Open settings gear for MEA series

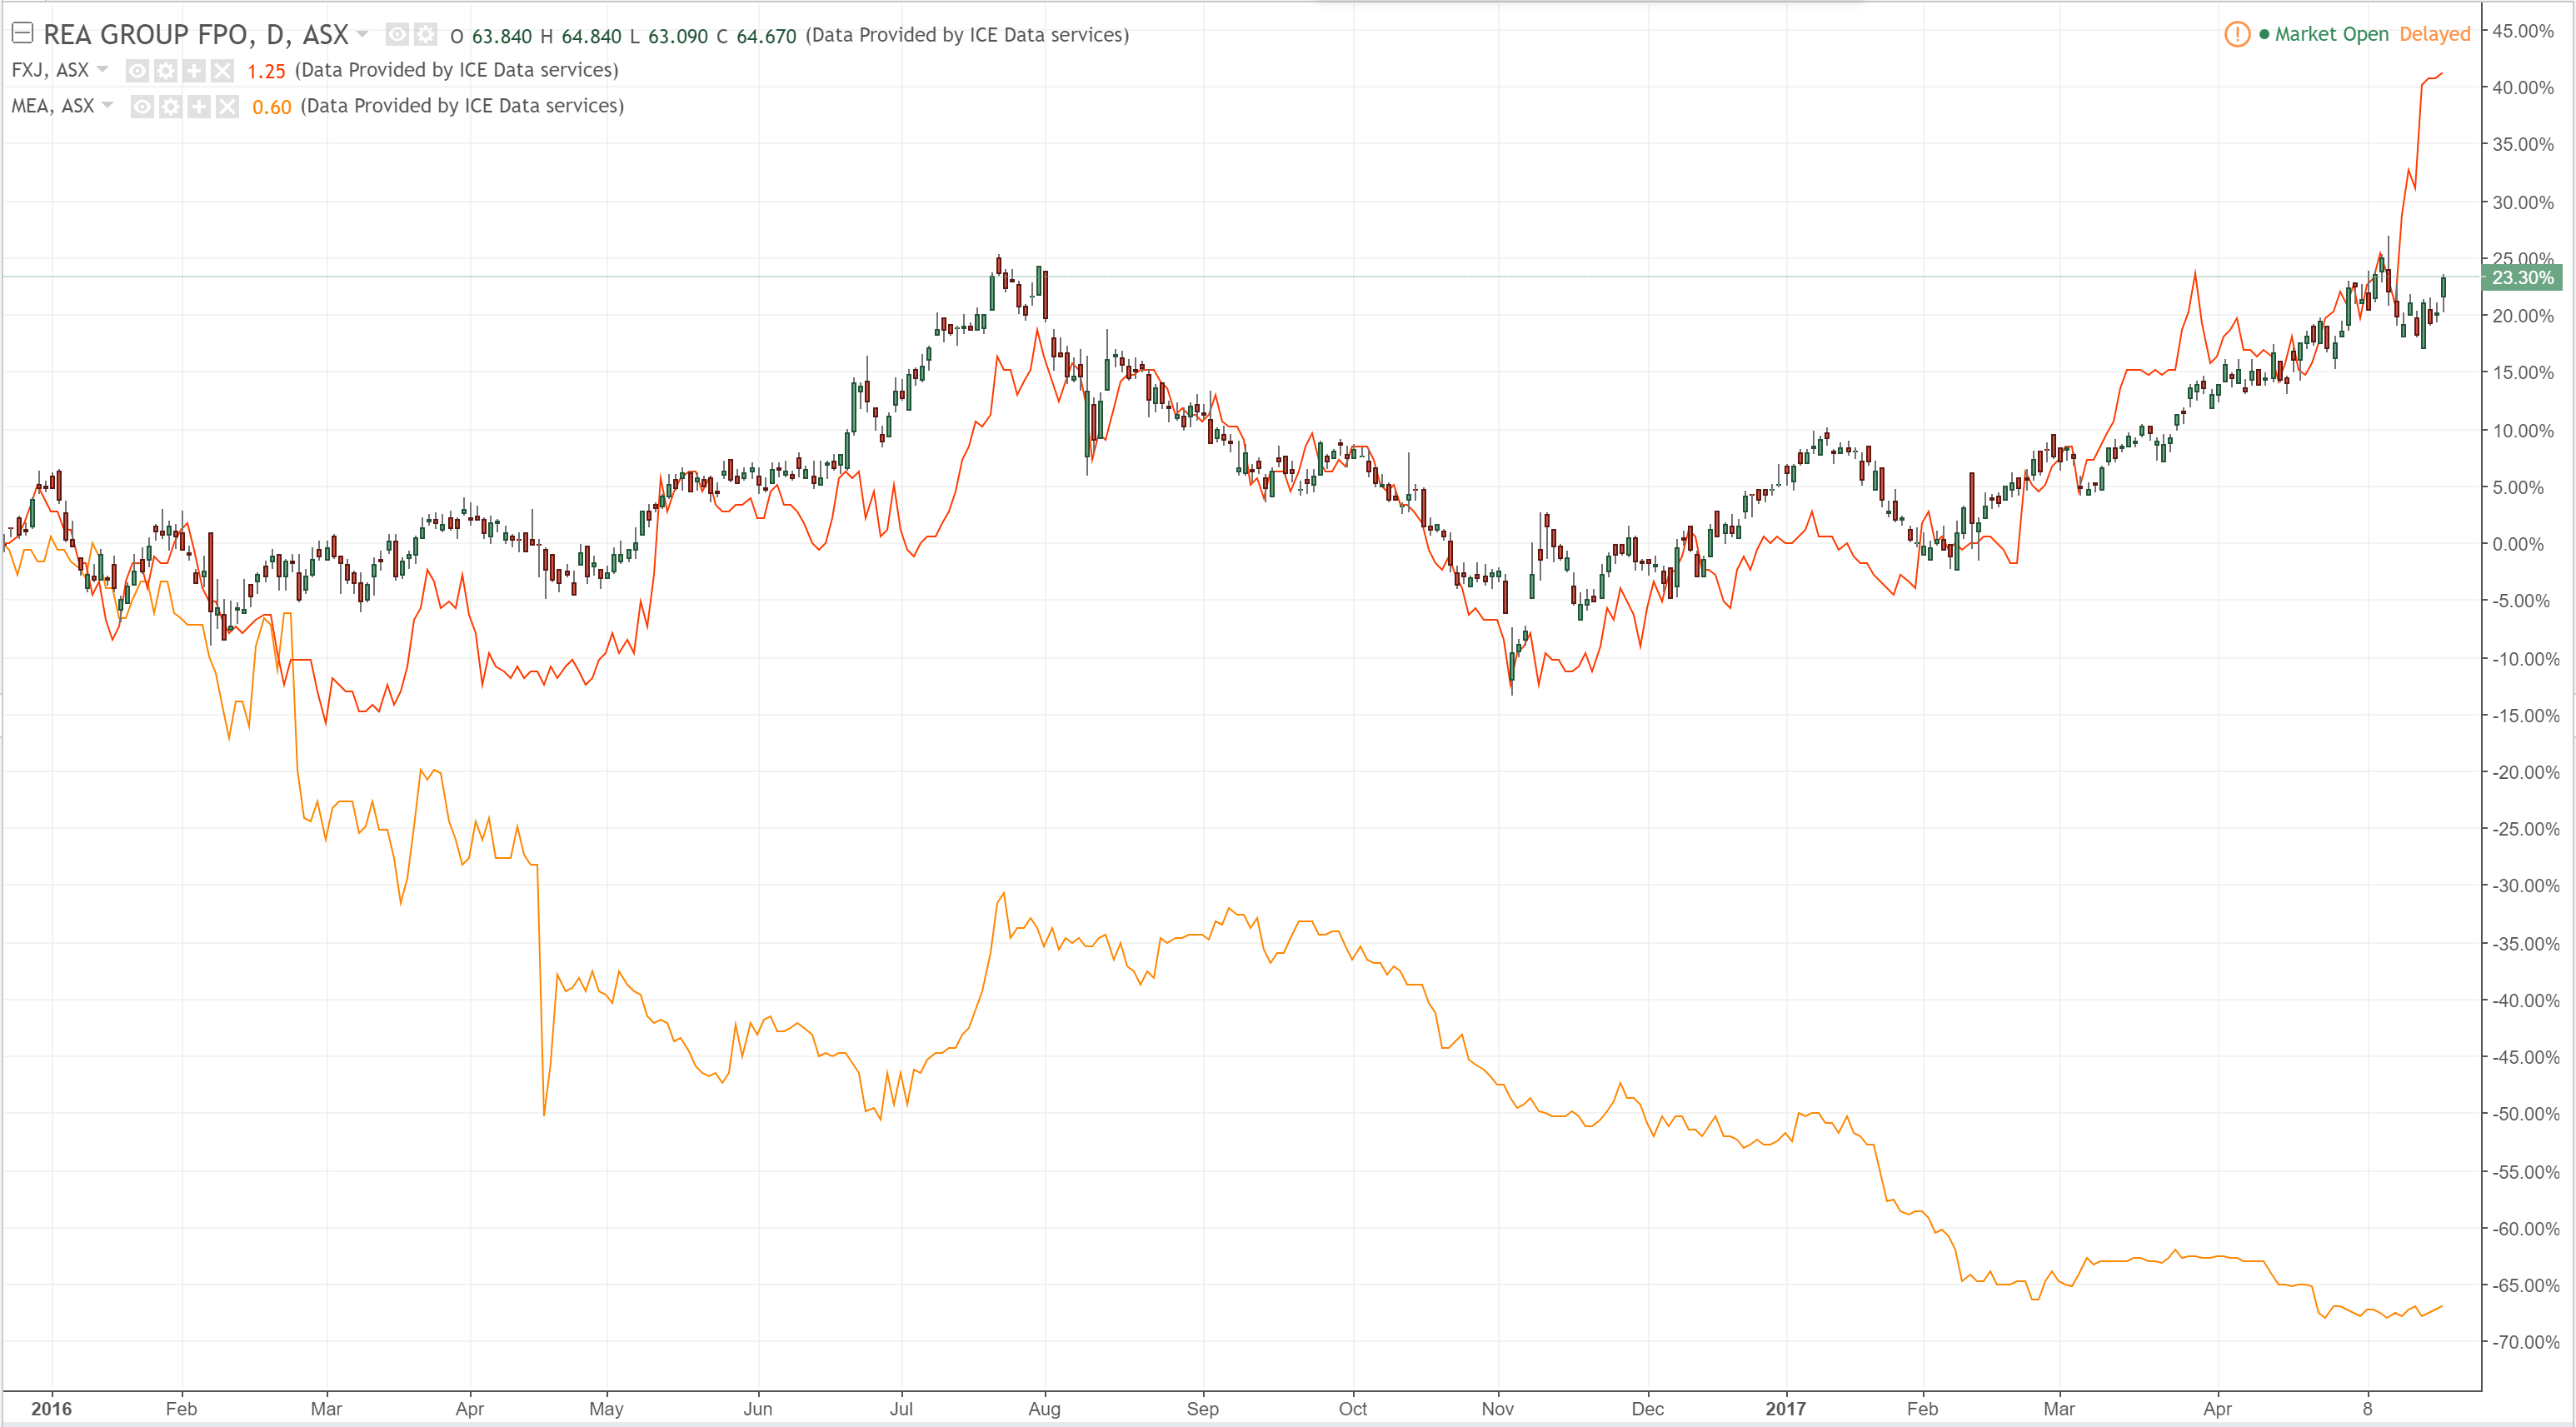171,107
